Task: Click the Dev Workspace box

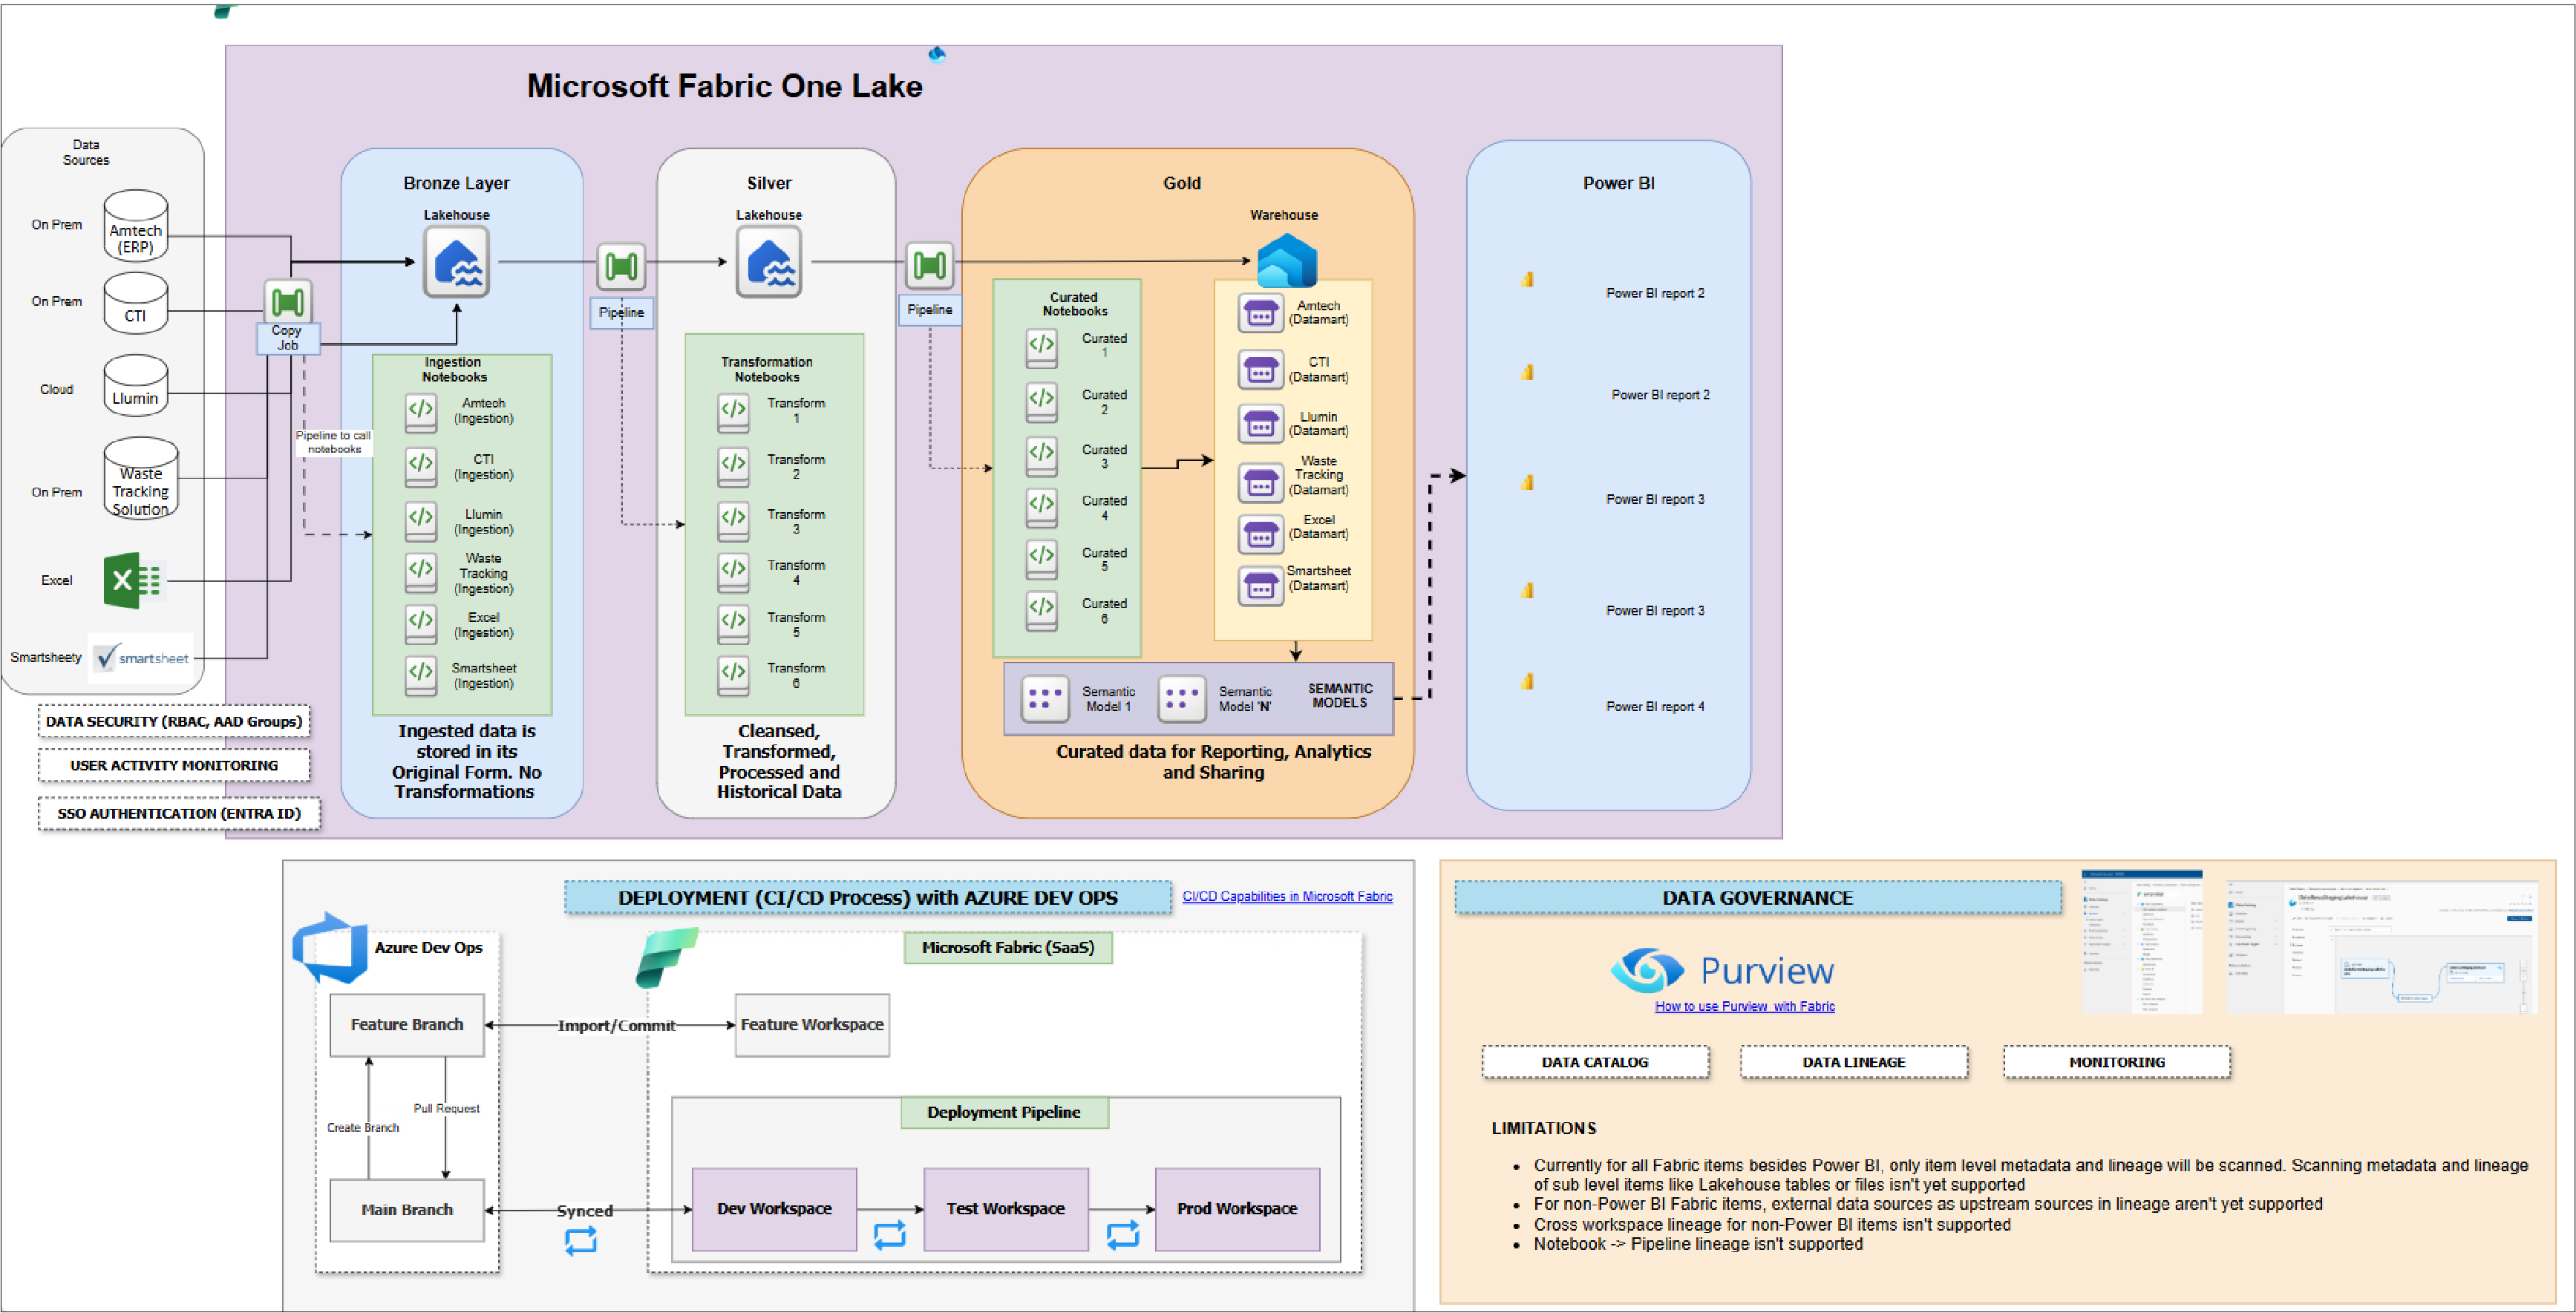Action: pyautogui.click(x=774, y=1208)
